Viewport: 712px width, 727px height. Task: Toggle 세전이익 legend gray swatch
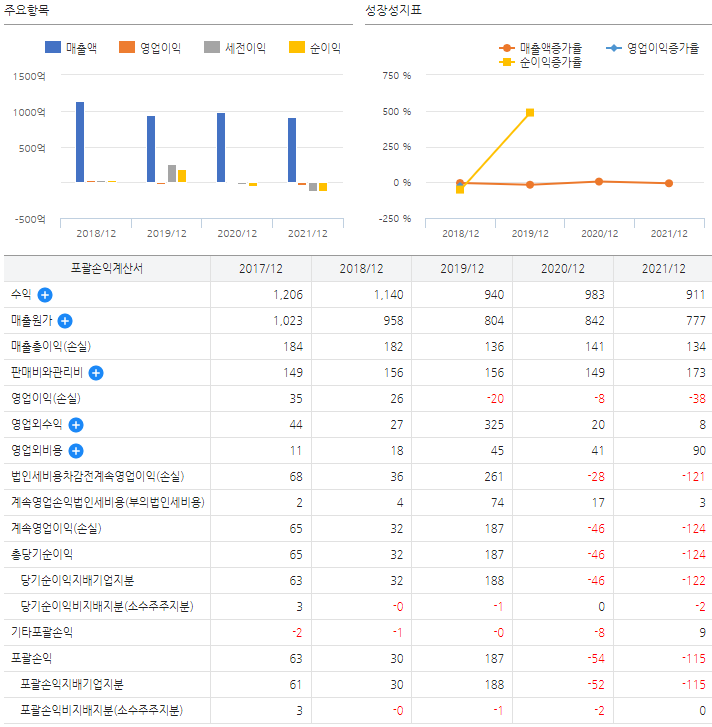(212, 47)
